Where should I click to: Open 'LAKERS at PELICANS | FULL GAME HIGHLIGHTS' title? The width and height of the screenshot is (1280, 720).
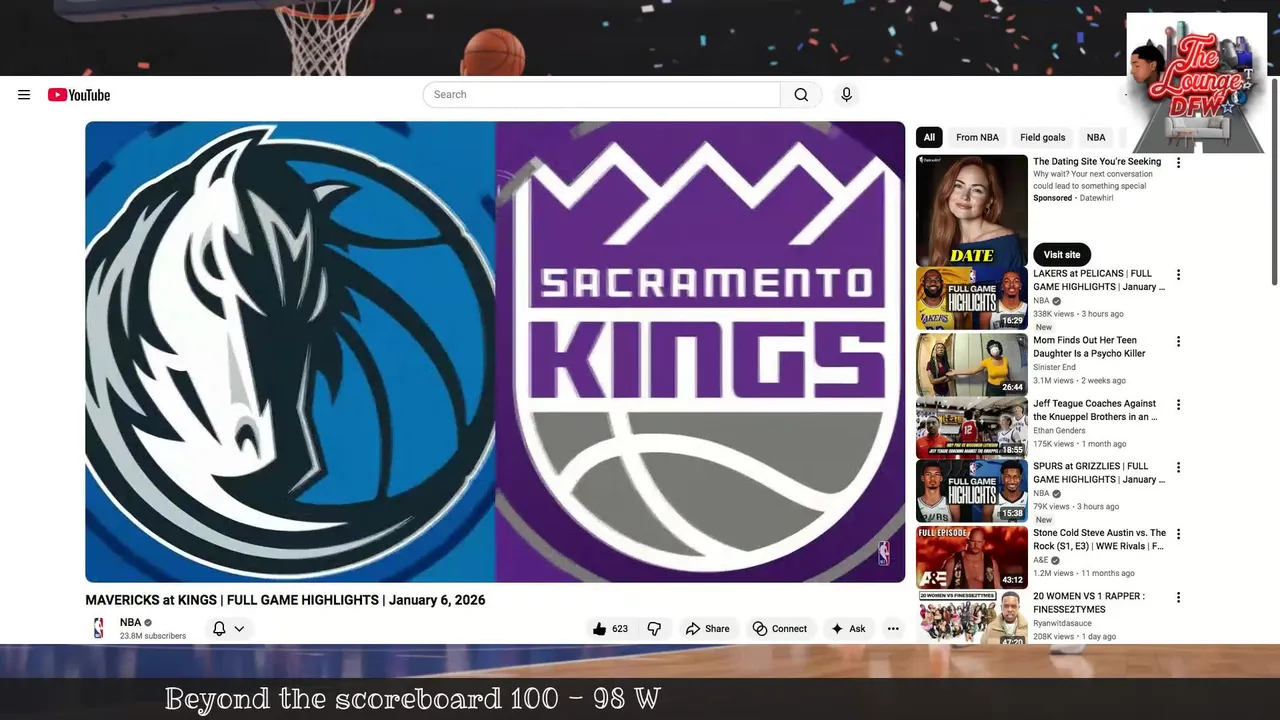pos(1099,280)
